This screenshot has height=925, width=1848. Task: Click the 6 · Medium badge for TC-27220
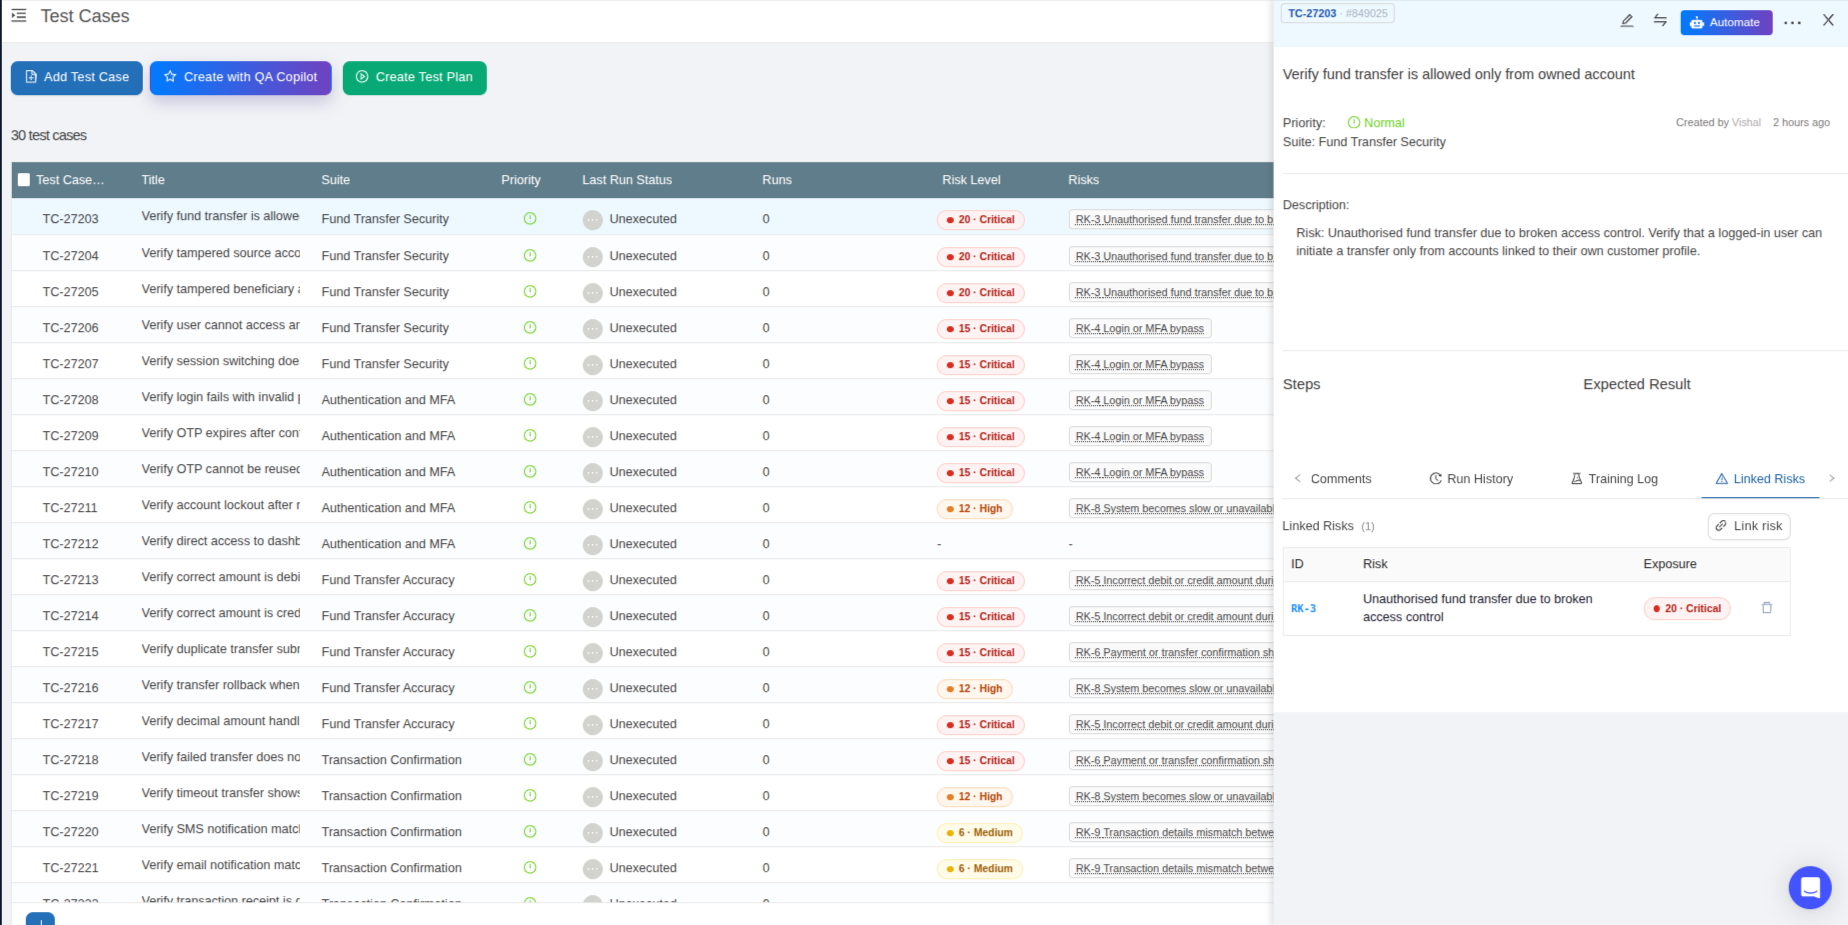point(980,832)
